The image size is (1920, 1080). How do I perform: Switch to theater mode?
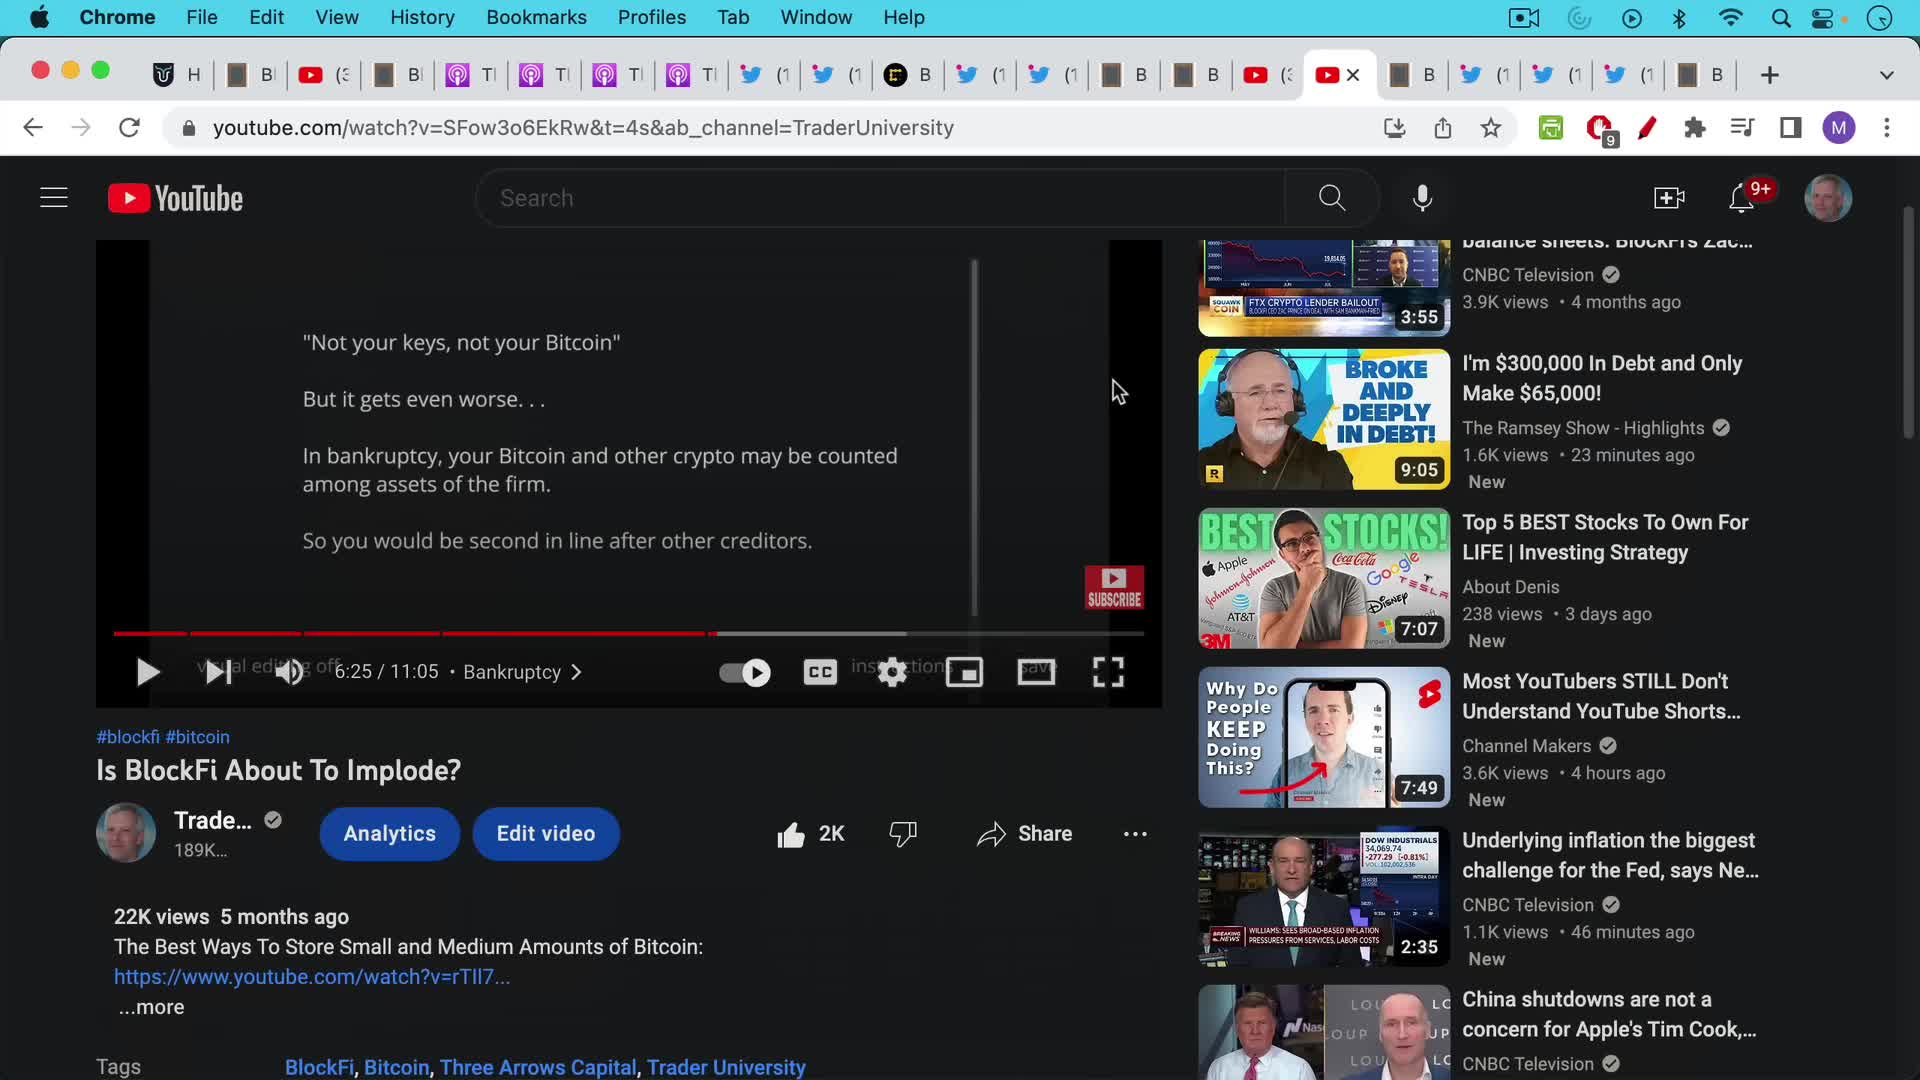click(1036, 672)
